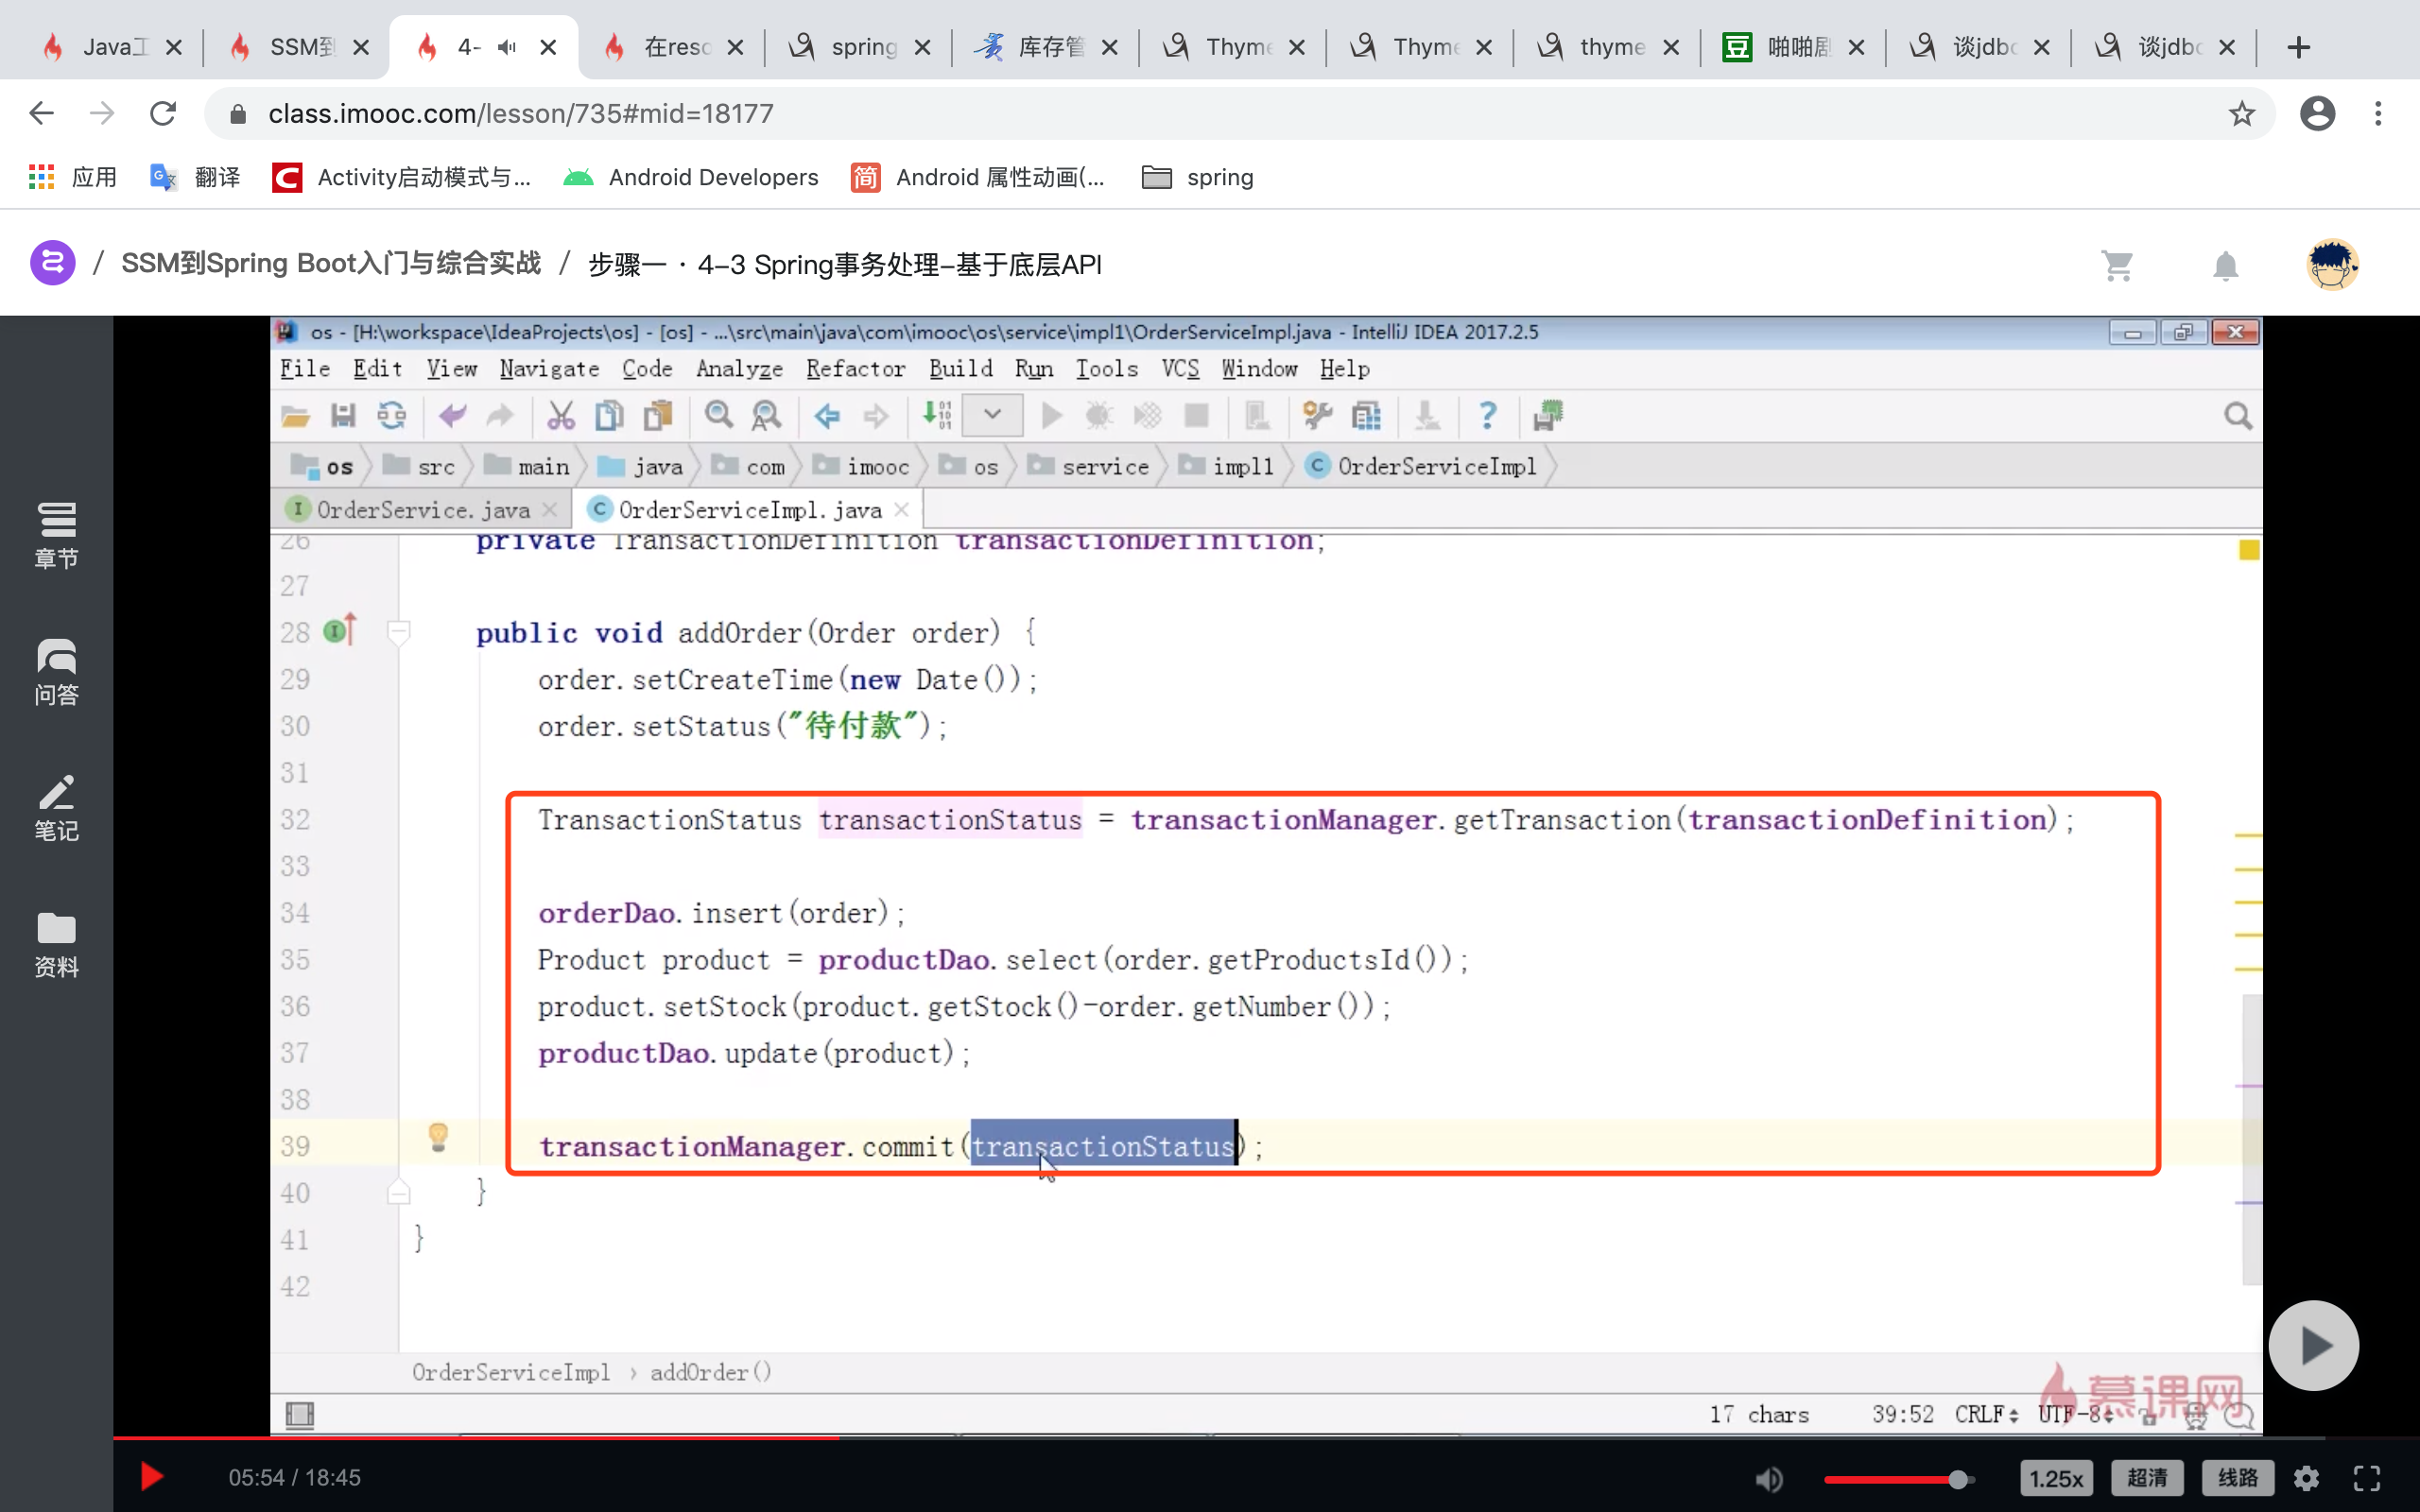
Task: Open the 超清 video quality selector
Action: [x=2146, y=1478]
